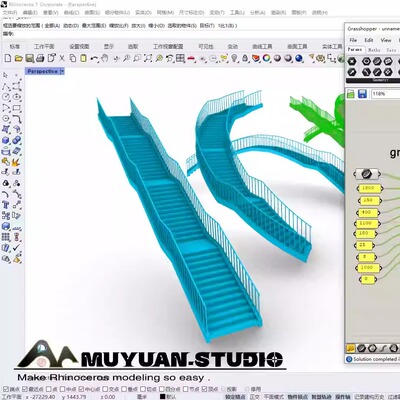Screen dimensions: 400x400
Task: Enable the 四分点 osnap checkbox
Action: coord(162,389)
